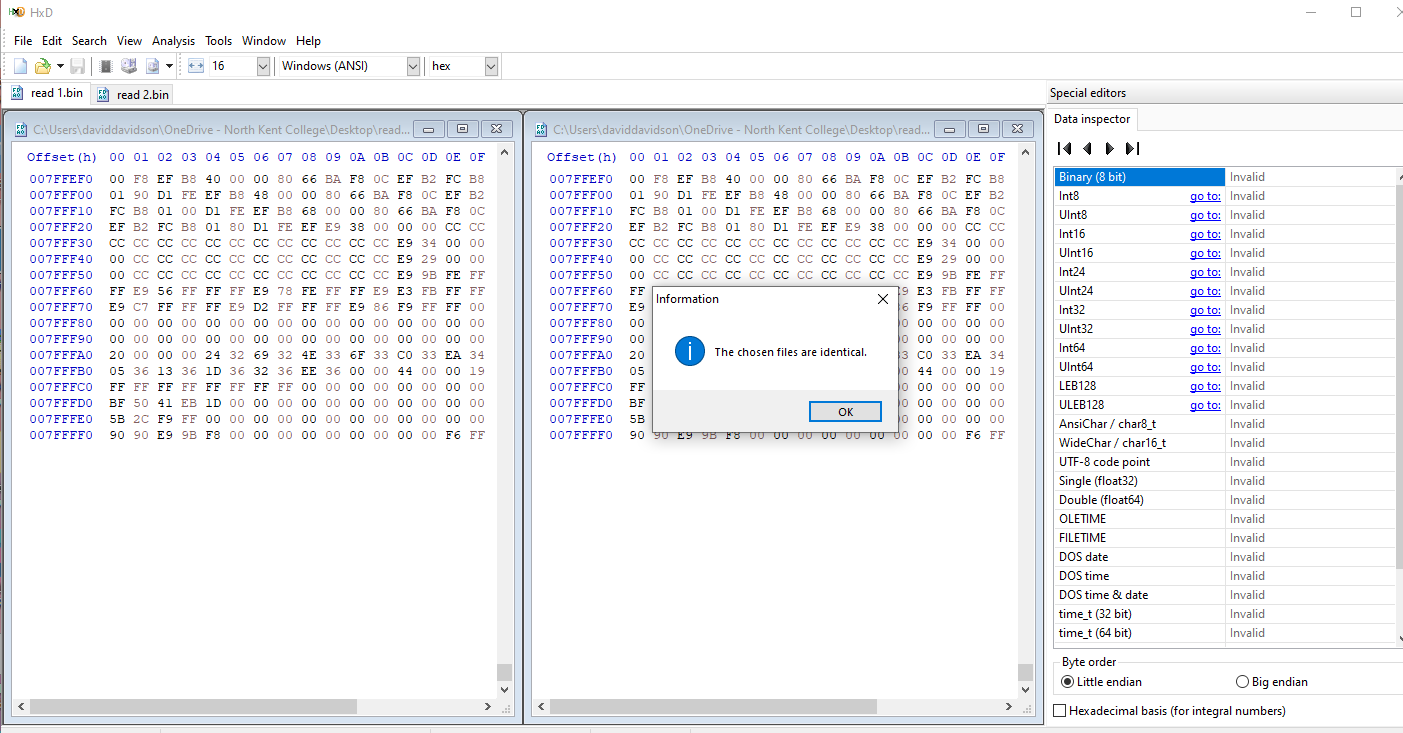Enable Hexadecimal basis for integral numbers

coord(1061,711)
